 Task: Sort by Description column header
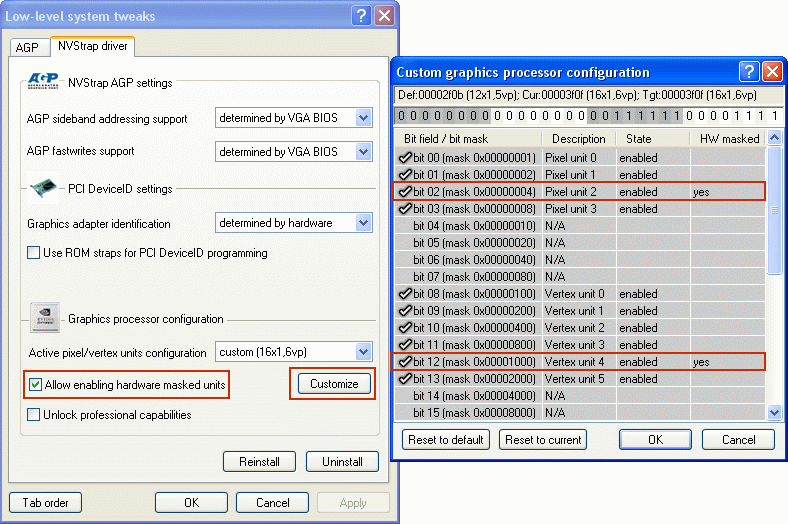point(579,139)
